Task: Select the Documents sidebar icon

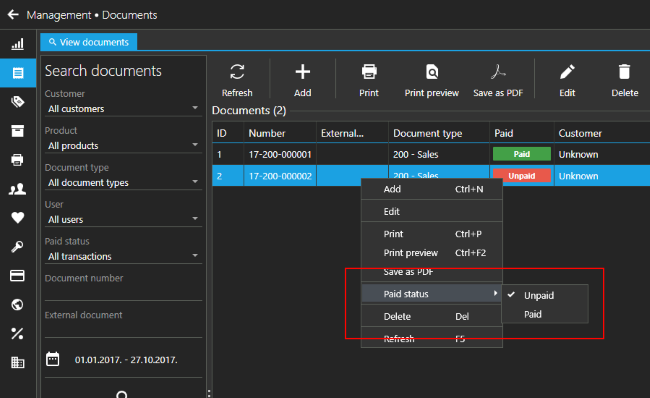Action: tap(17, 73)
